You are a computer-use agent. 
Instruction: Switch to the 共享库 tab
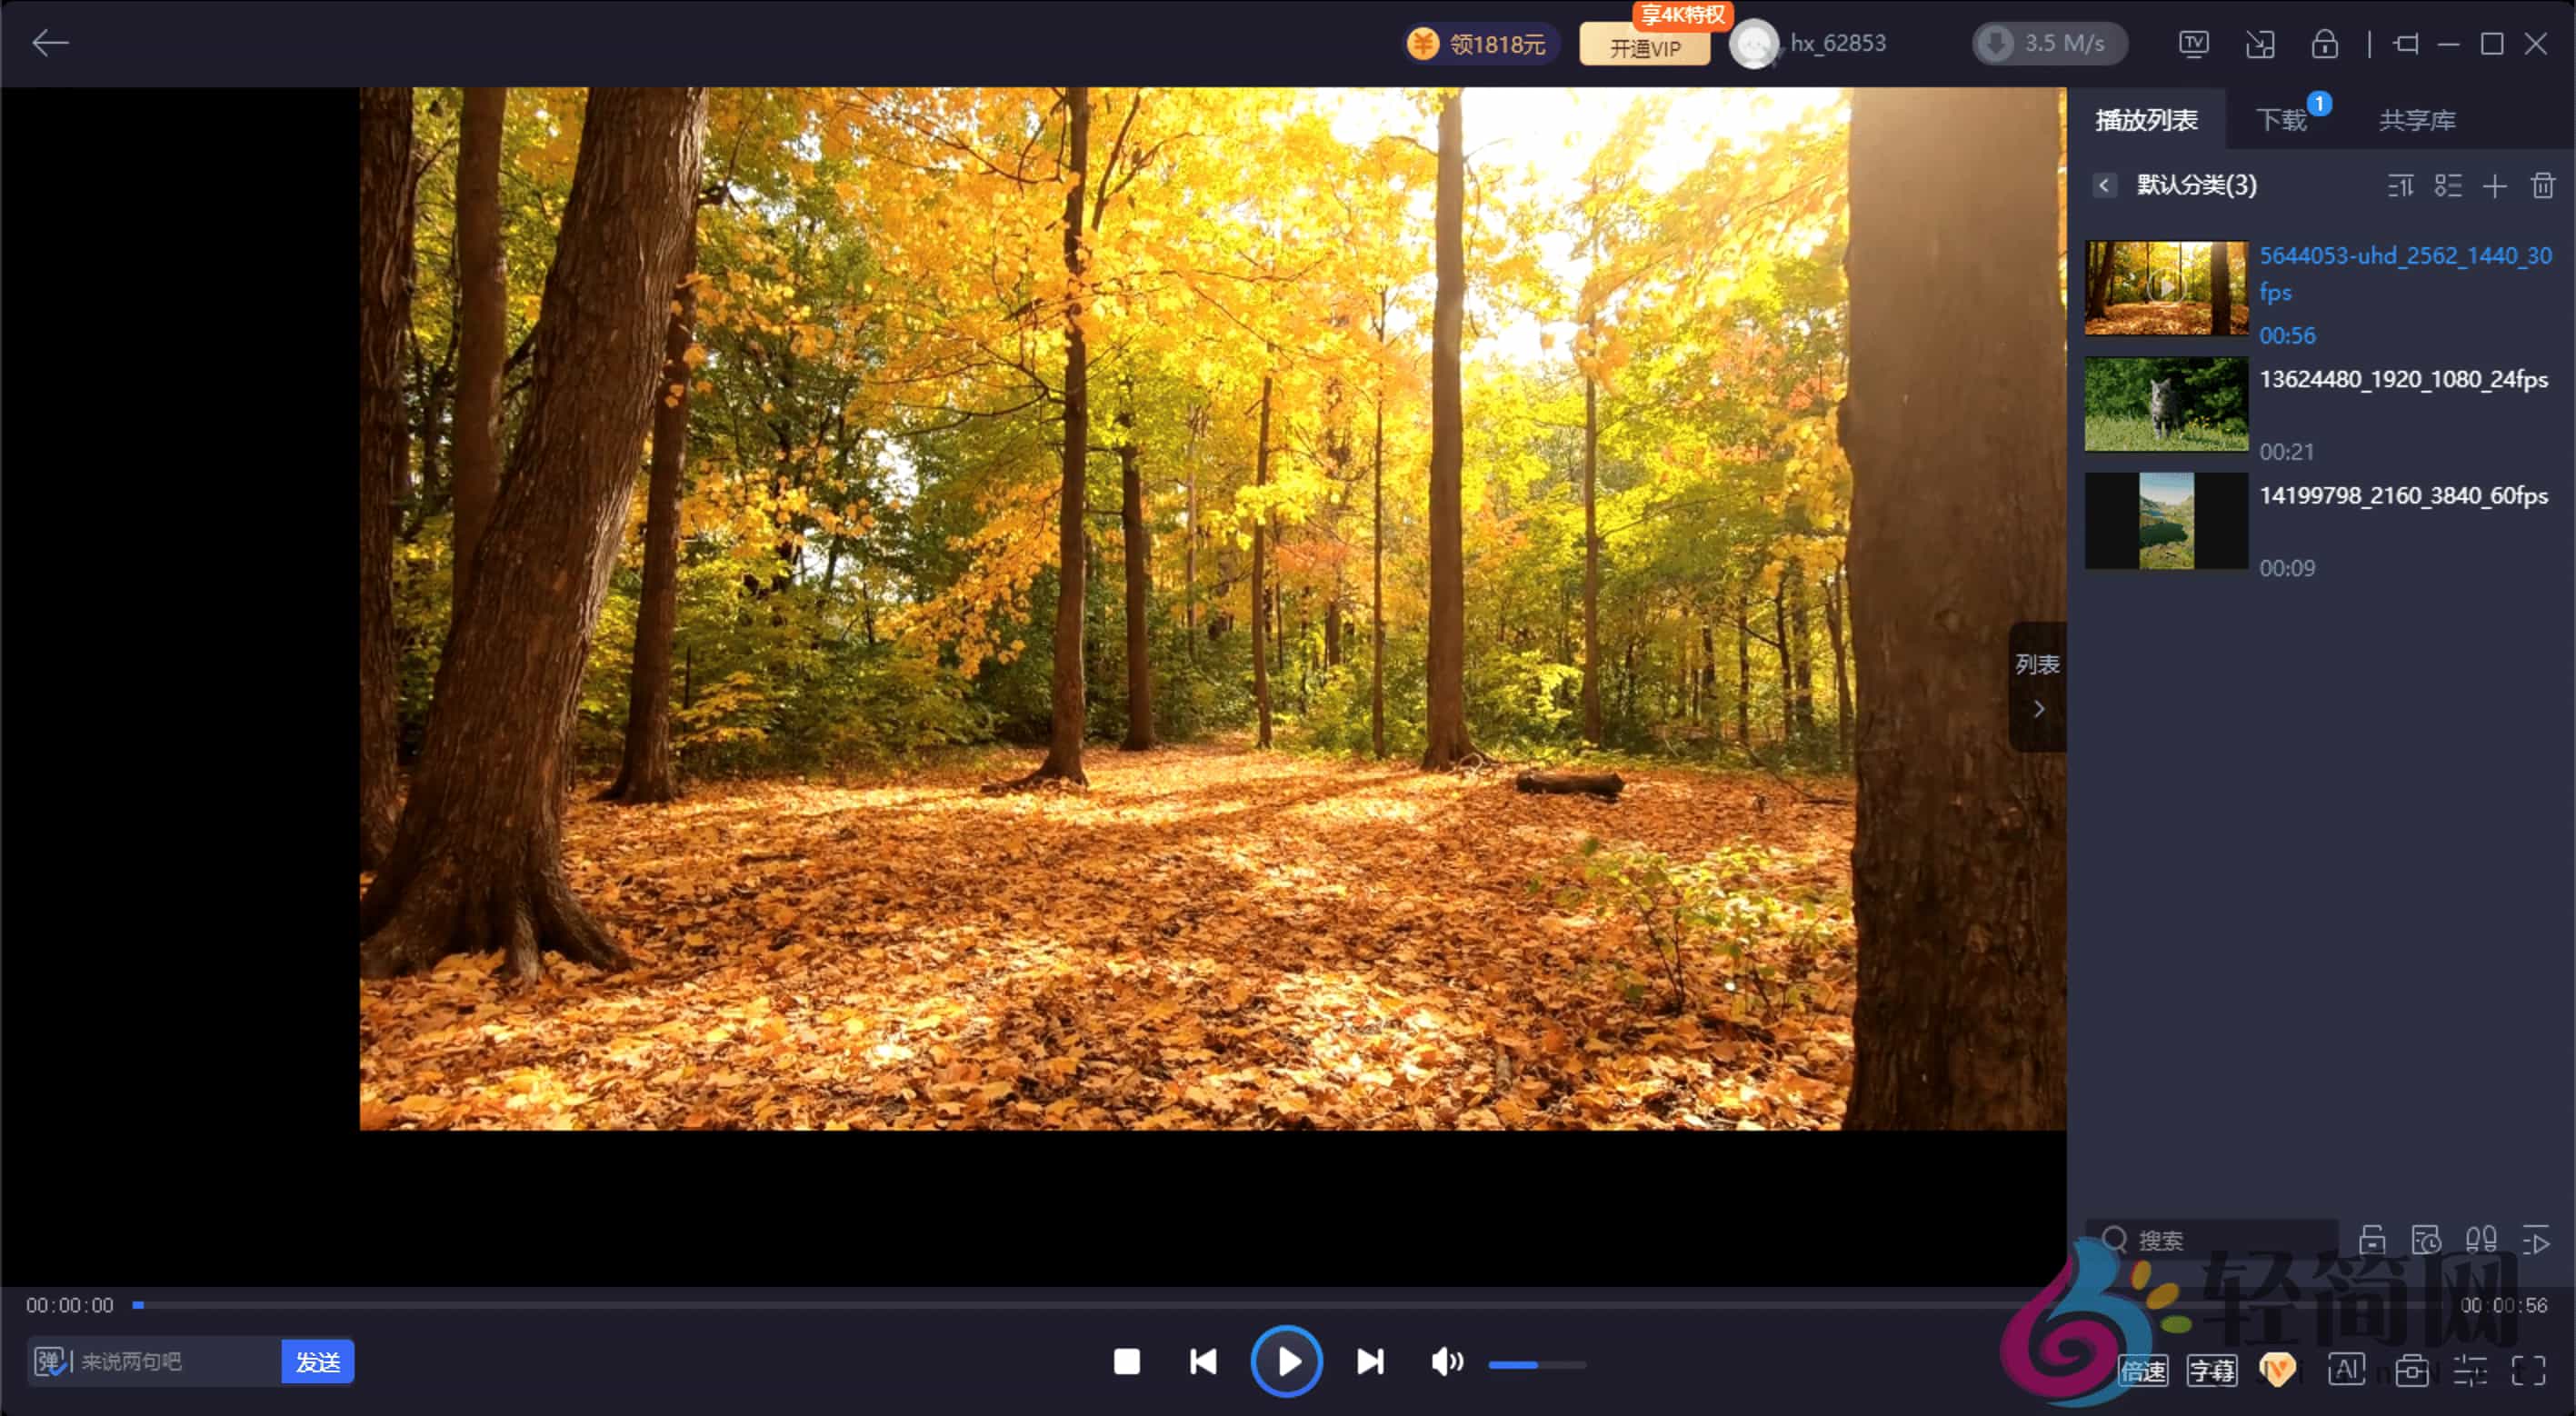pos(2416,120)
